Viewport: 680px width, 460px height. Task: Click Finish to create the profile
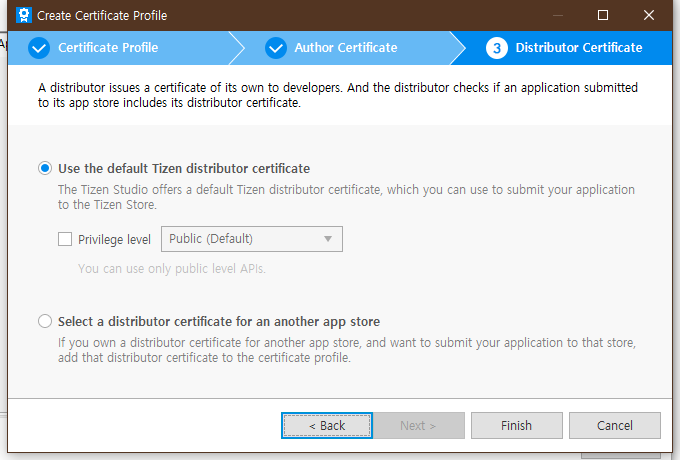(517, 425)
